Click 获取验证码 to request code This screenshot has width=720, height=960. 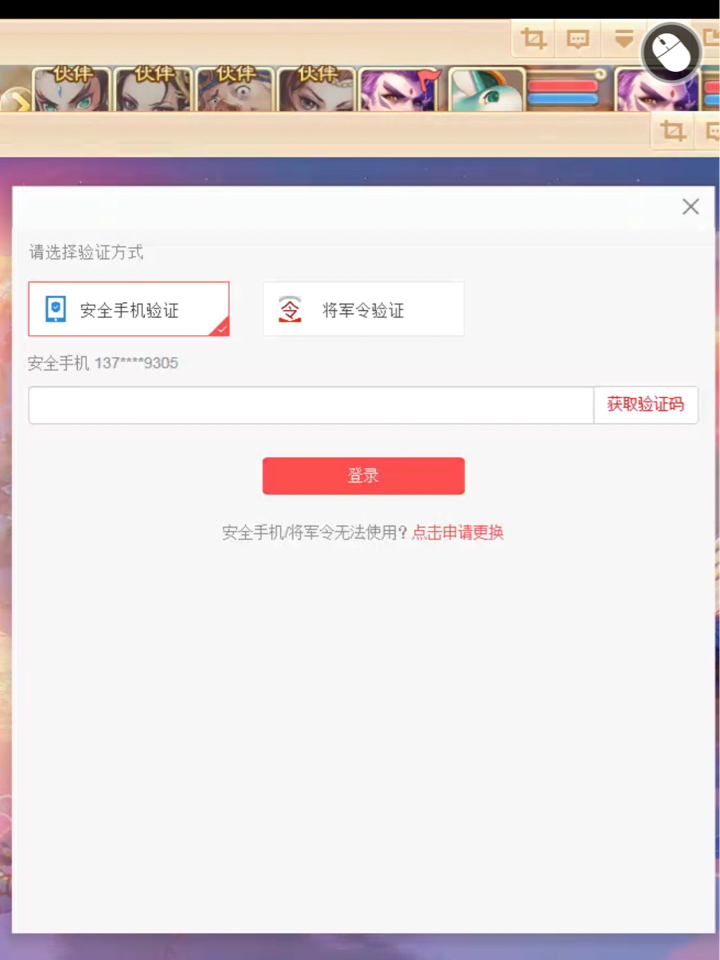(x=645, y=405)
